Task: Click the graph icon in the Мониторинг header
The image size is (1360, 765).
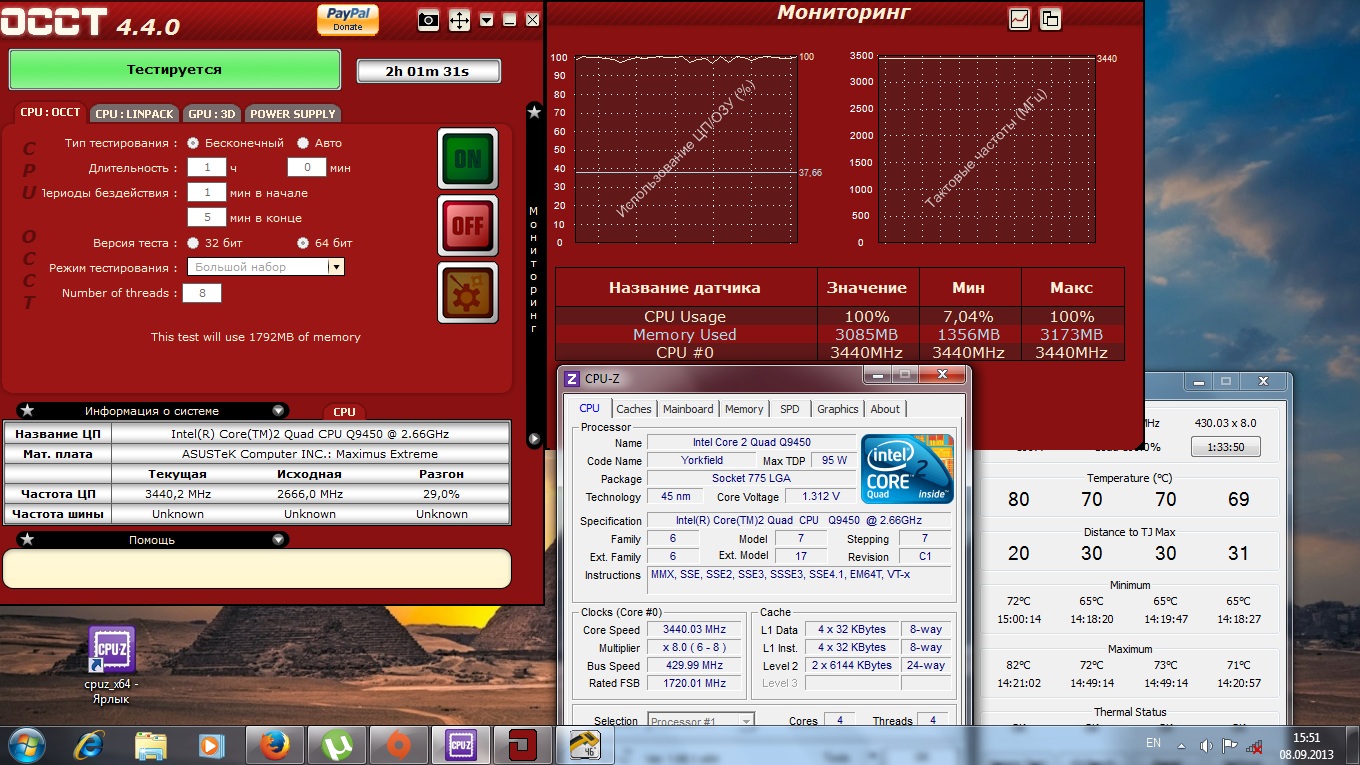Action: [x=1019, y=18]
